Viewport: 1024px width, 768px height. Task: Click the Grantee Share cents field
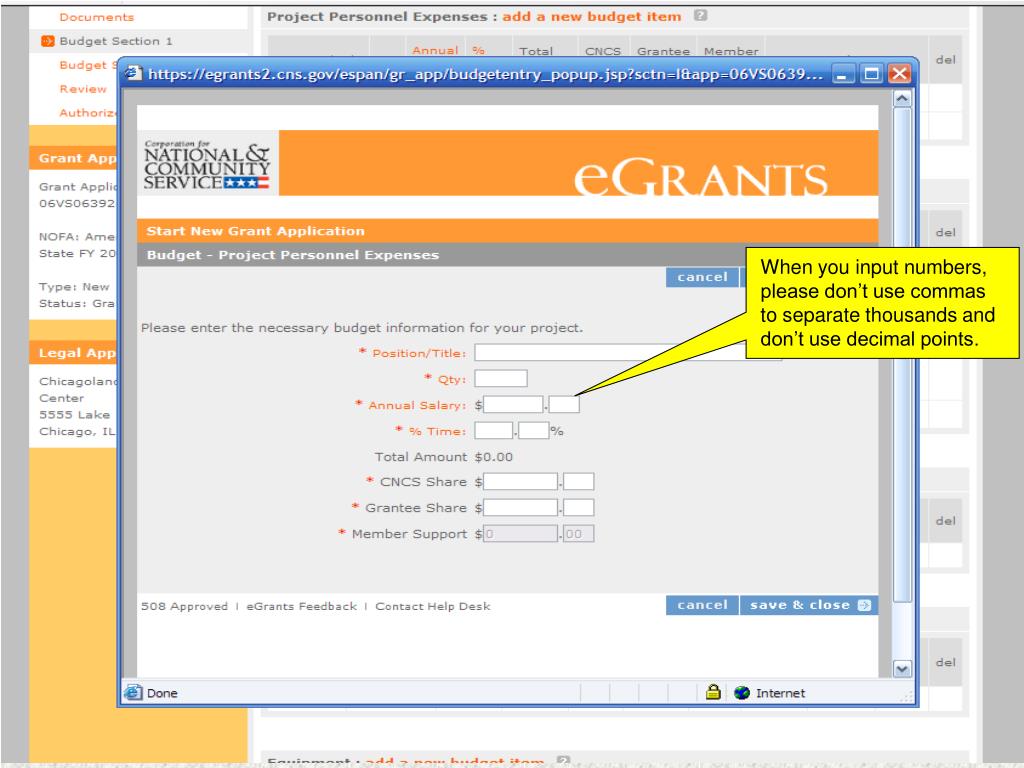pos(579,508)
